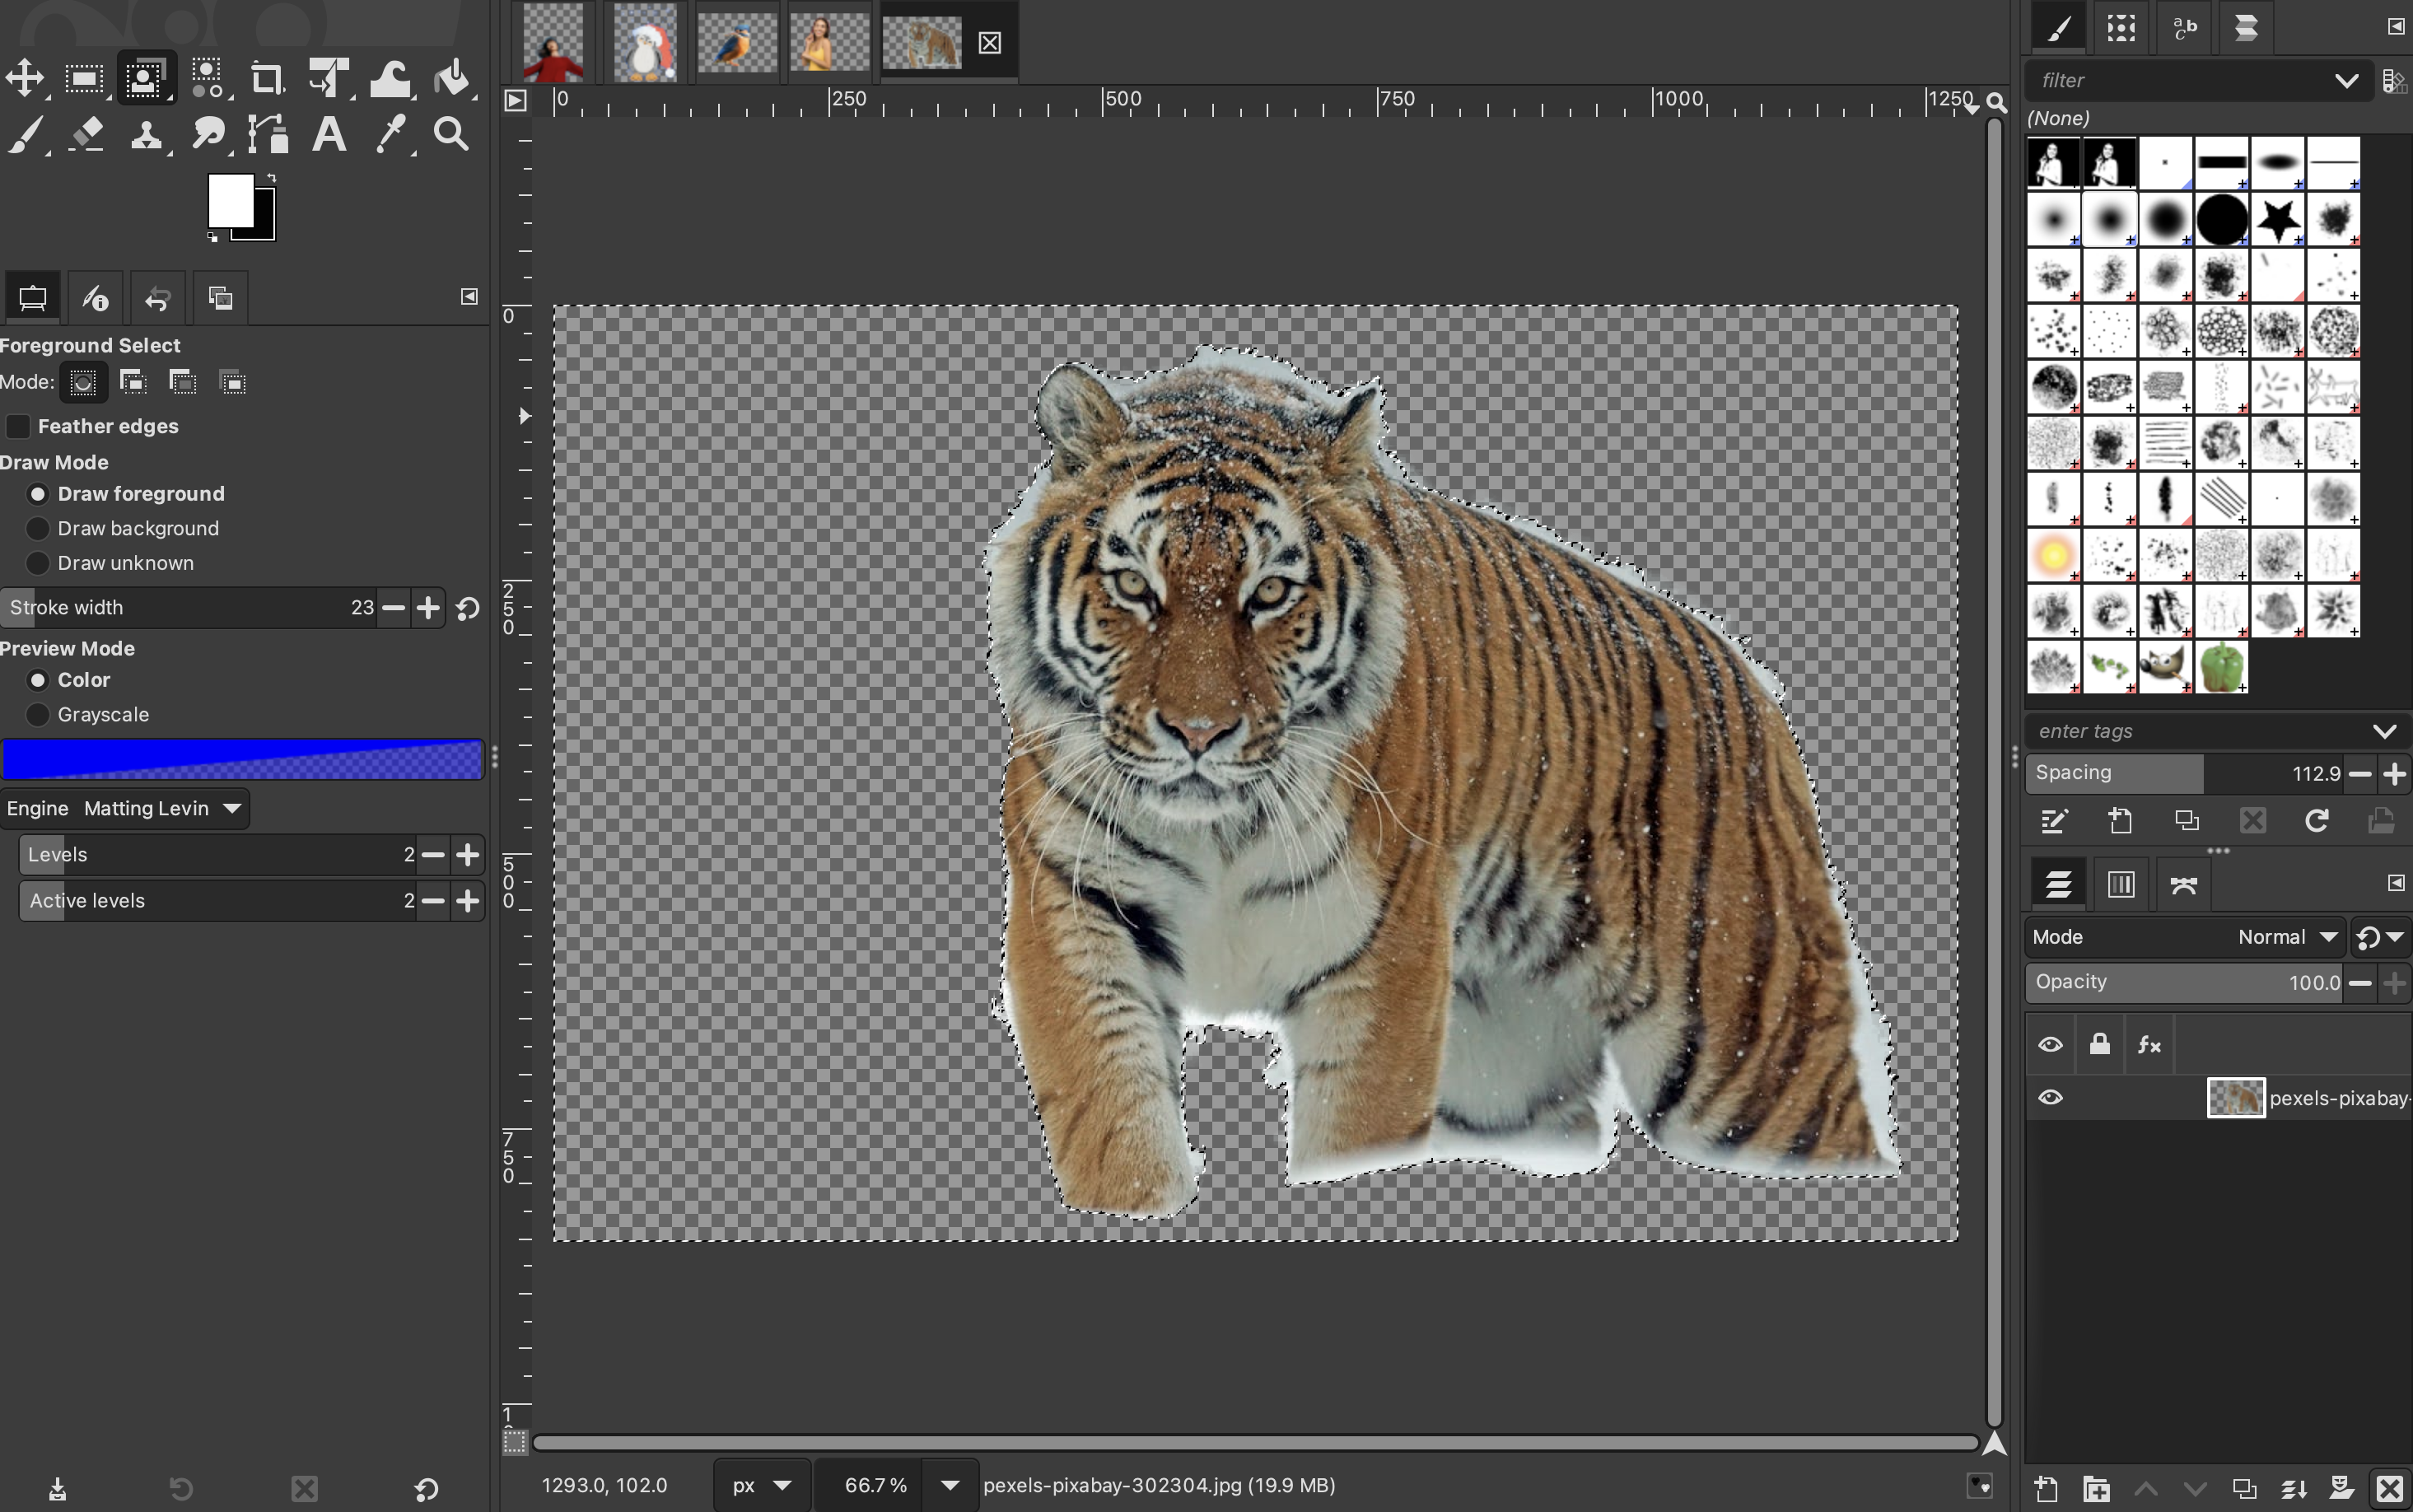The width and height of the screenshot is (2413, 1512).
Task: Pick the Eraser tool
Action: [x=86, y=134]
